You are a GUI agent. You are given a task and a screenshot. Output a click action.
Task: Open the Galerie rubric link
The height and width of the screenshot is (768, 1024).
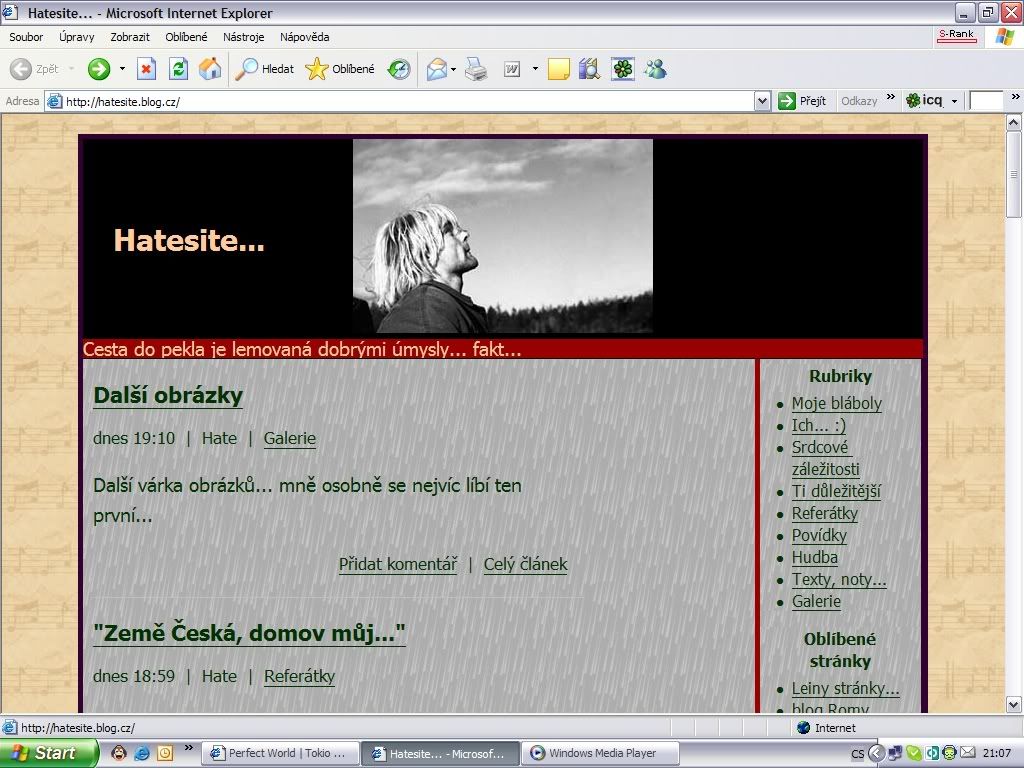point(816,601)
